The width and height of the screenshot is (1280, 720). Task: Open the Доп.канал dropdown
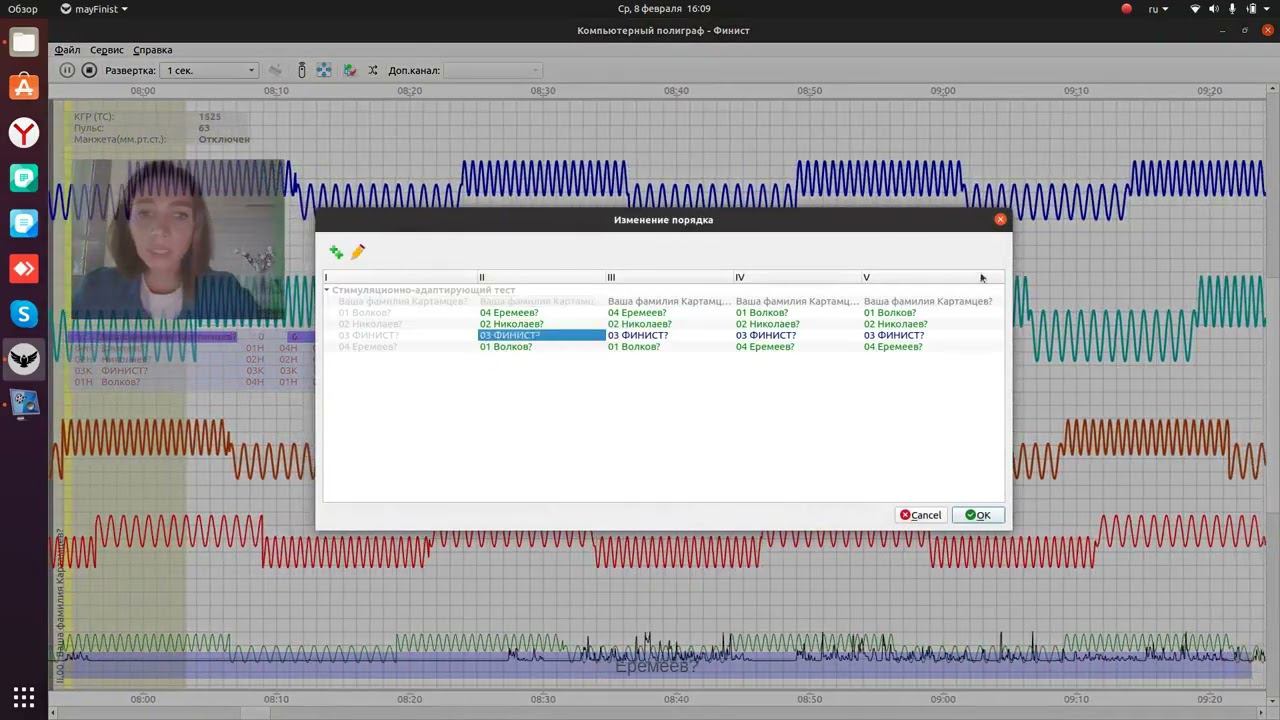coord(492,70)
